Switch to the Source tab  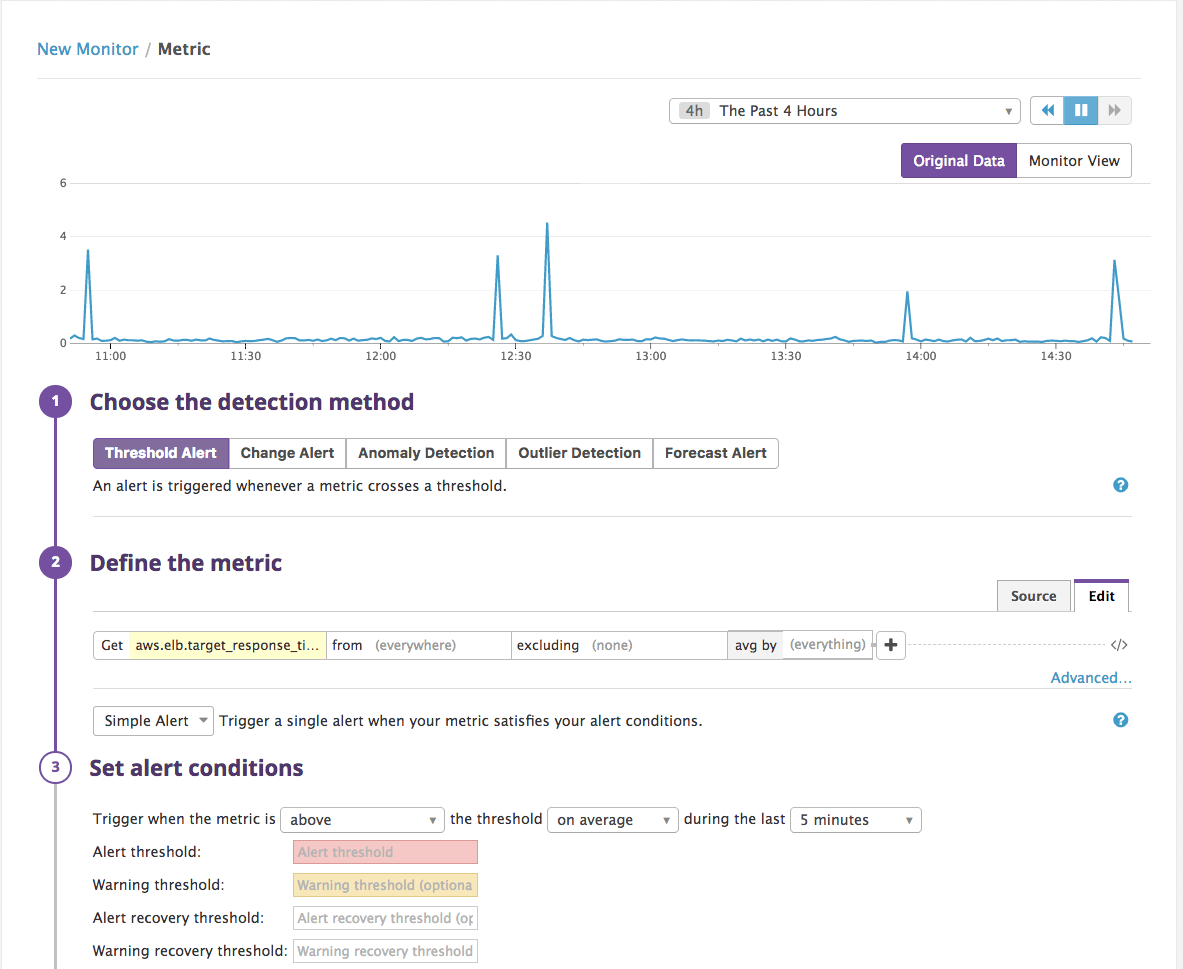coord(1033,596)
